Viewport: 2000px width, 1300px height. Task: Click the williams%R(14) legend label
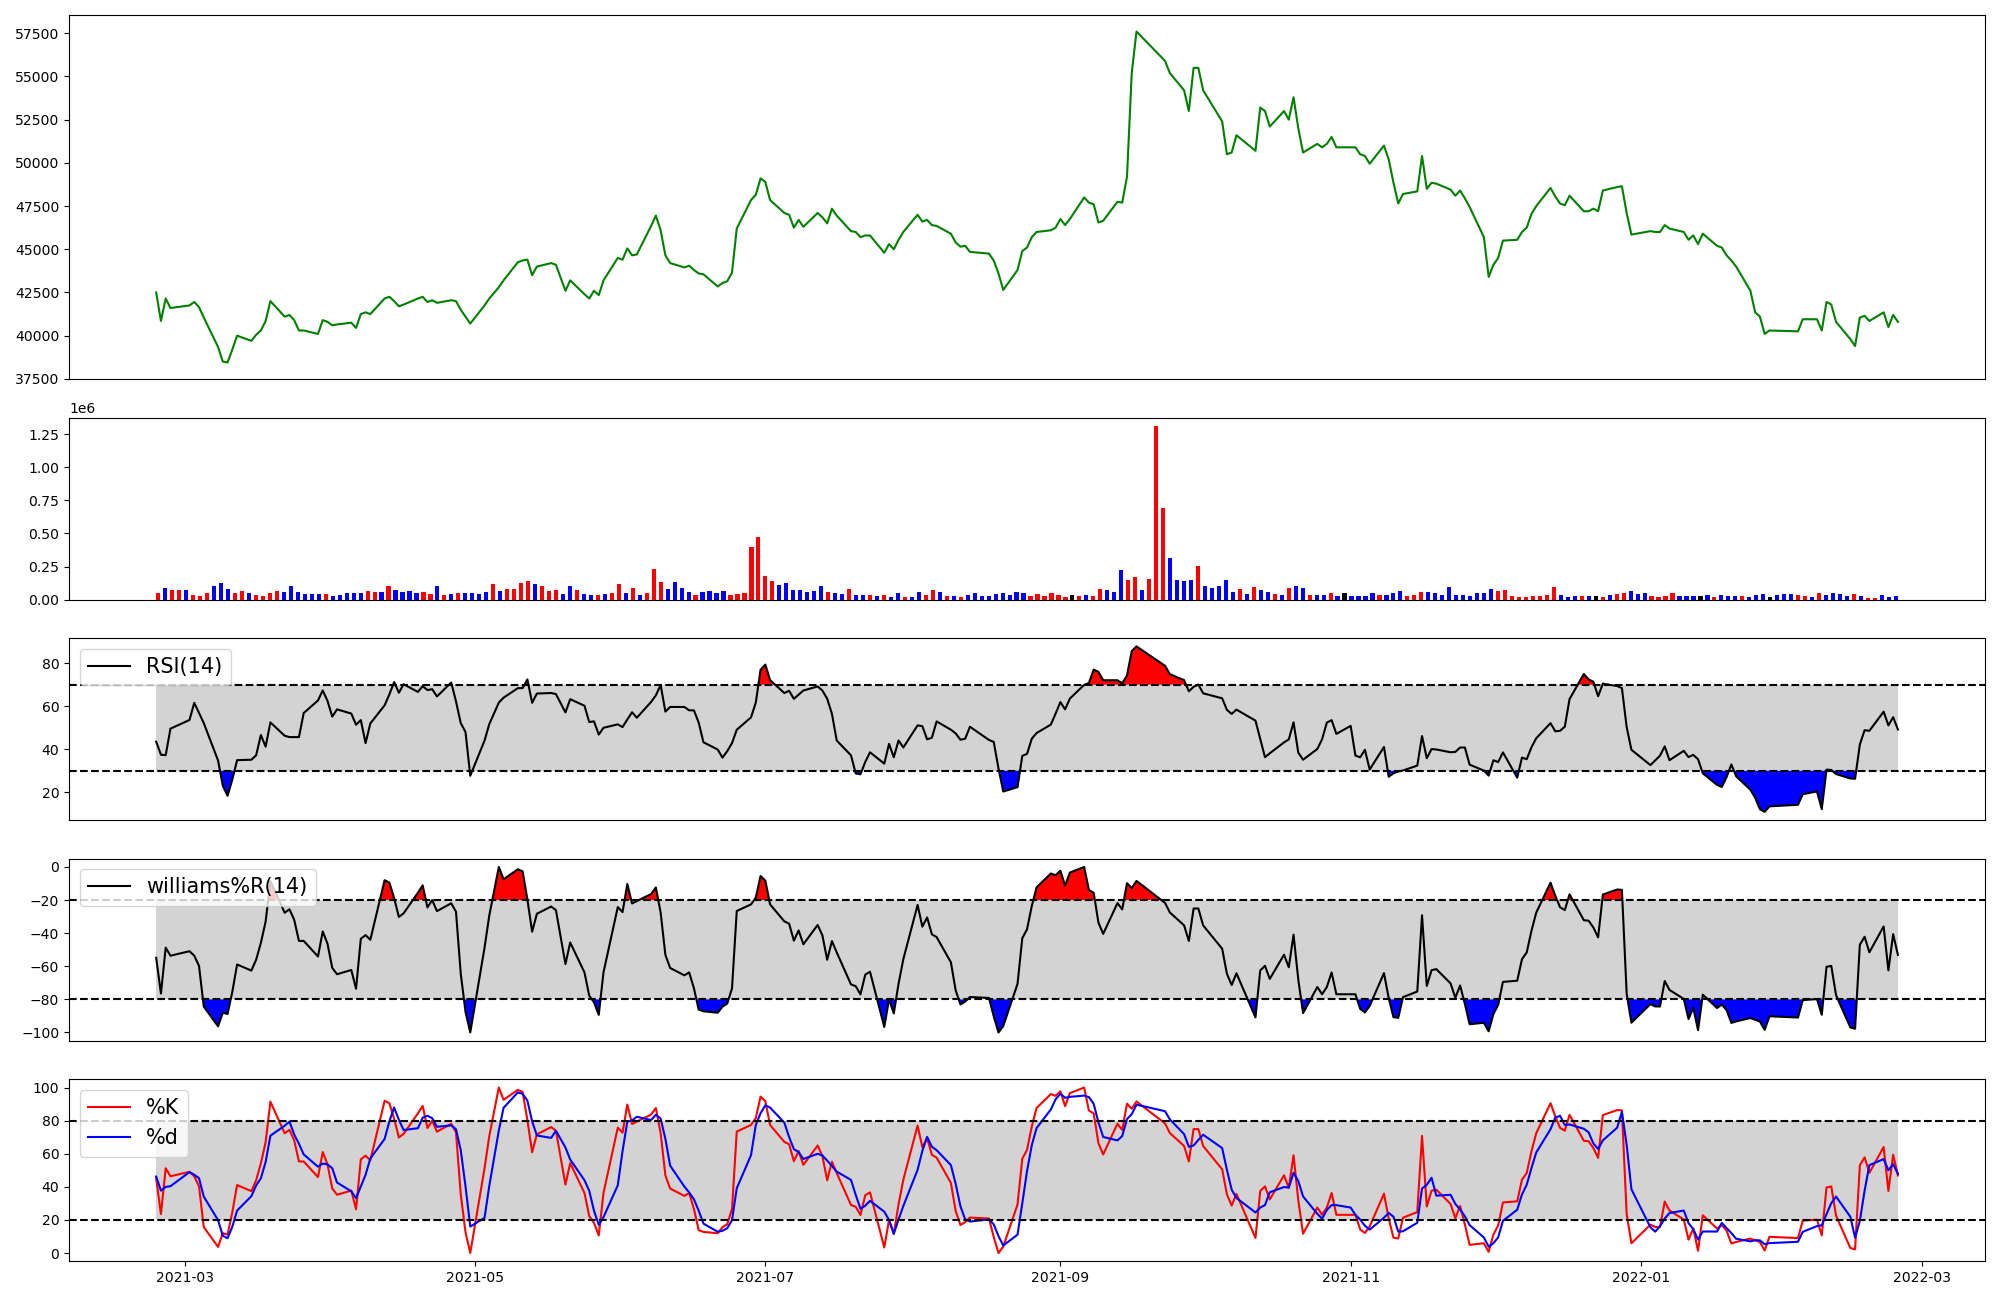227,886
